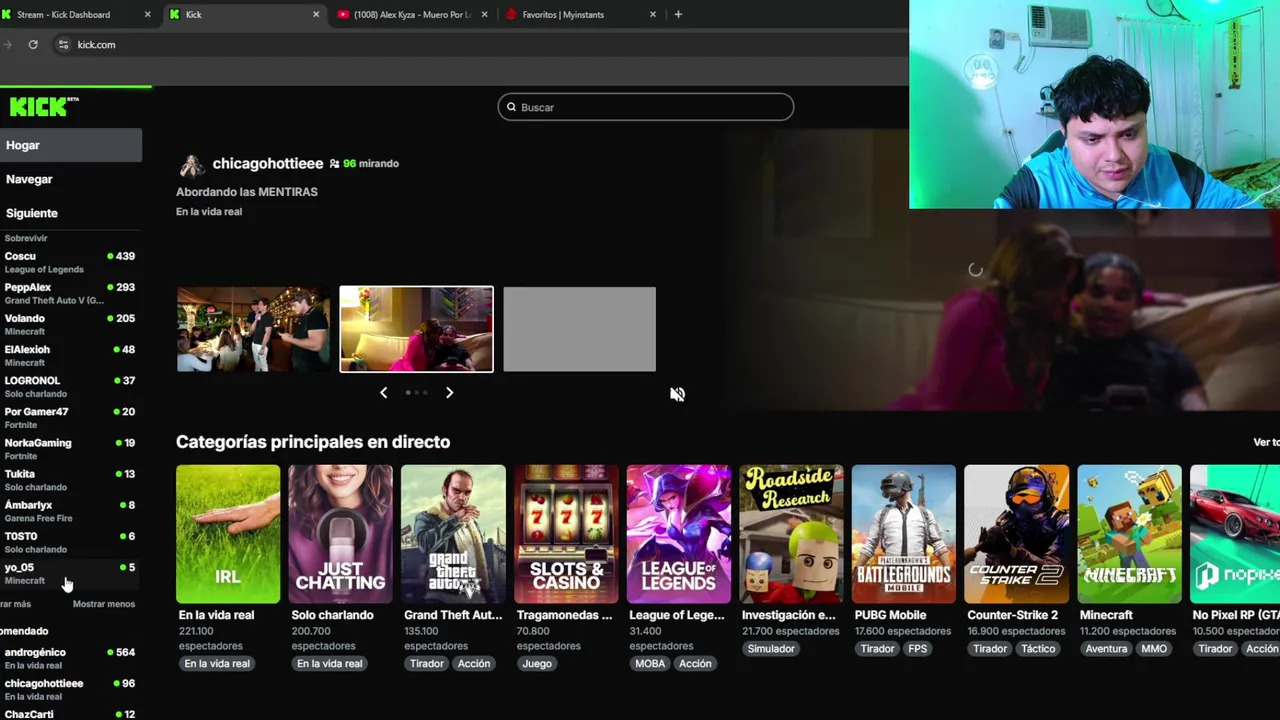Open Volando channel in sidebar
Screen dimensions: 1280x720
point(70,324)
